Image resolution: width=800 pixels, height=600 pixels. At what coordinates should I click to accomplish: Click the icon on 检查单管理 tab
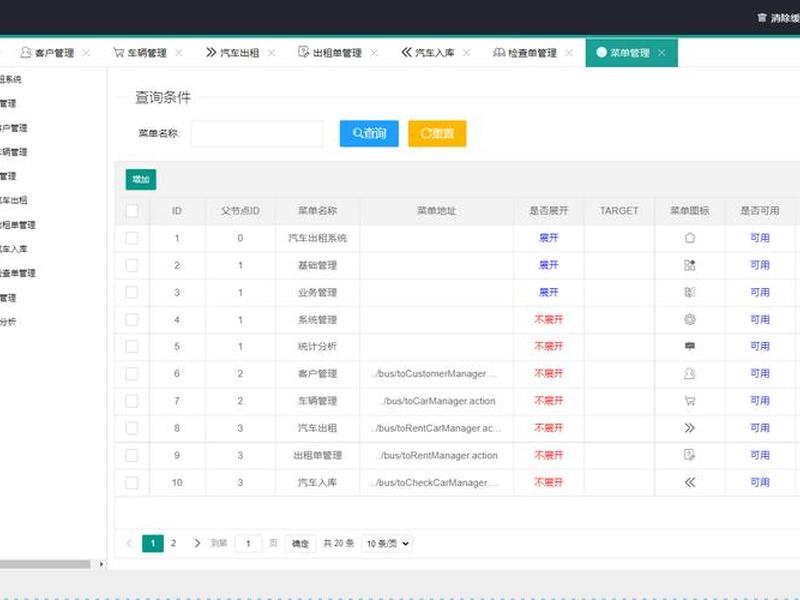click(498, 52)
